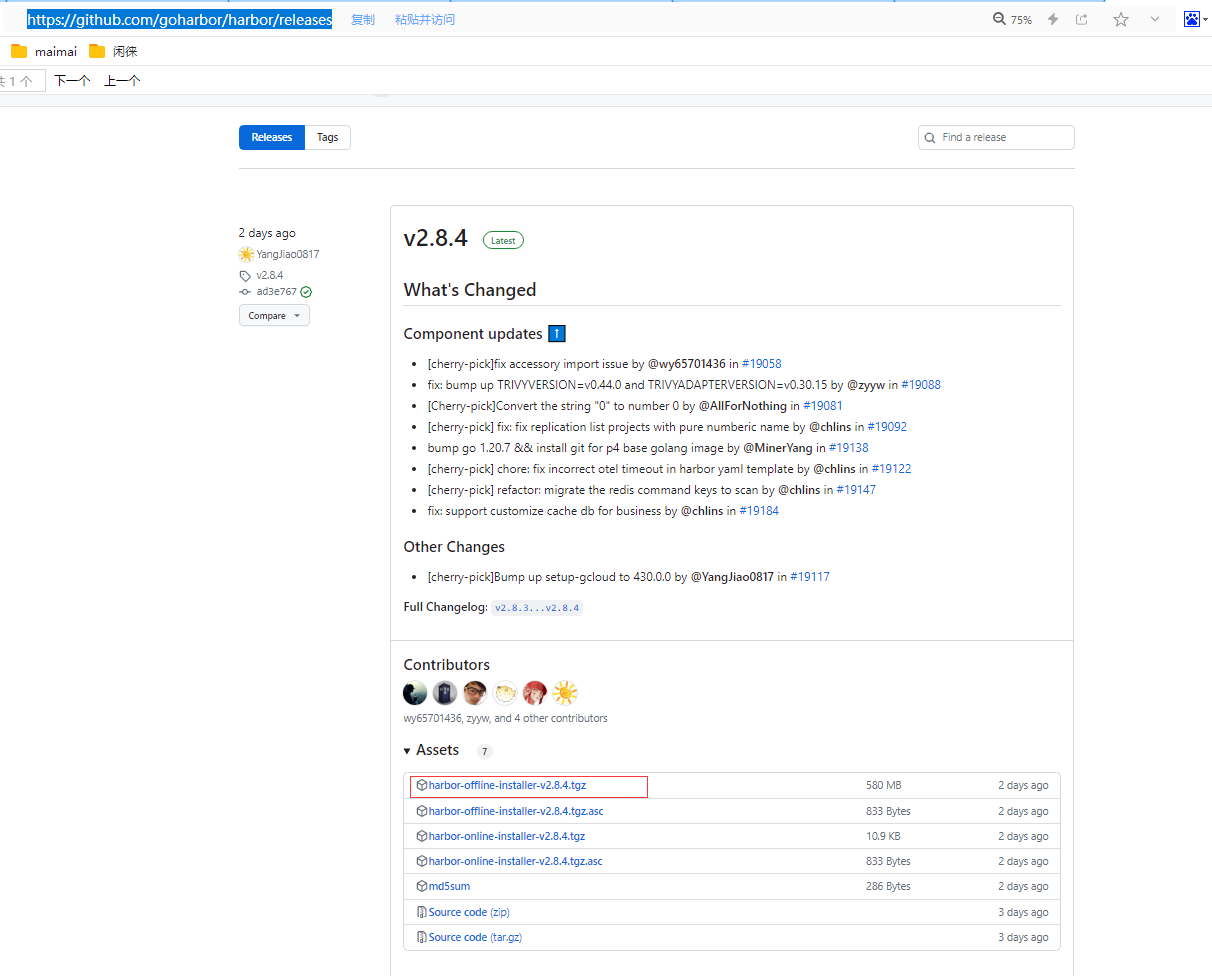The image size is (1212, 976).
Task: Click the Find a release search field
Action: (x=996, y=137)
